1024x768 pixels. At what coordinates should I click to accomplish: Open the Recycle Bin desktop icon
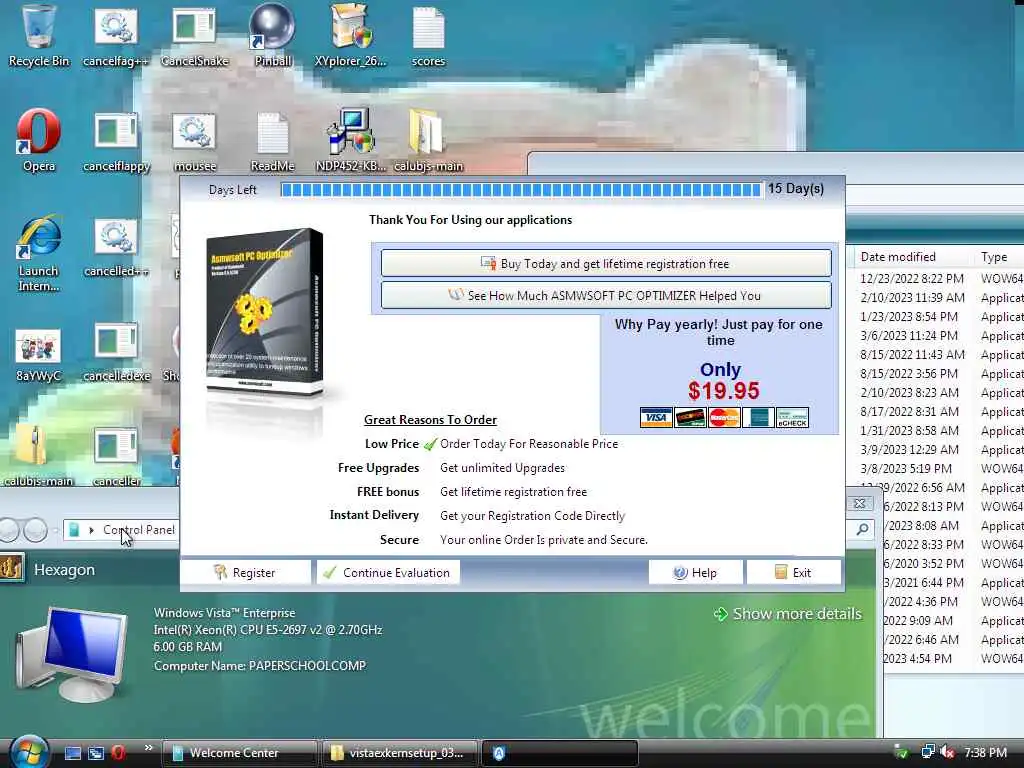(x=38, y=36)
